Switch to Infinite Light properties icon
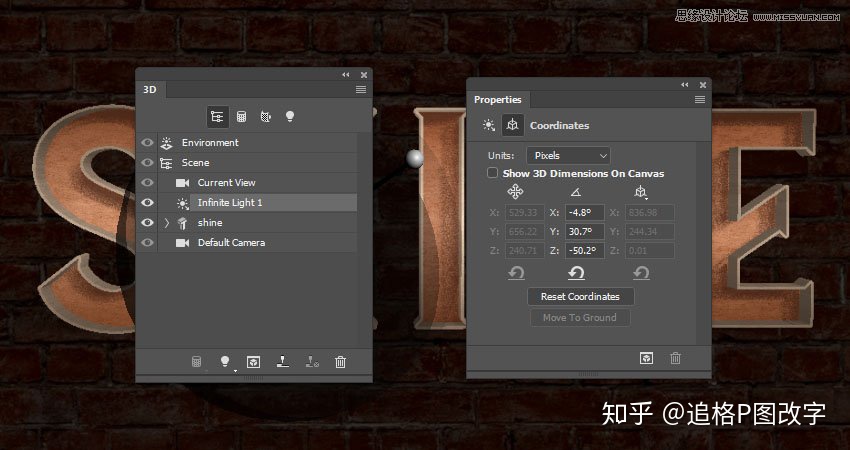850x450 pixels. click(489, 125)
